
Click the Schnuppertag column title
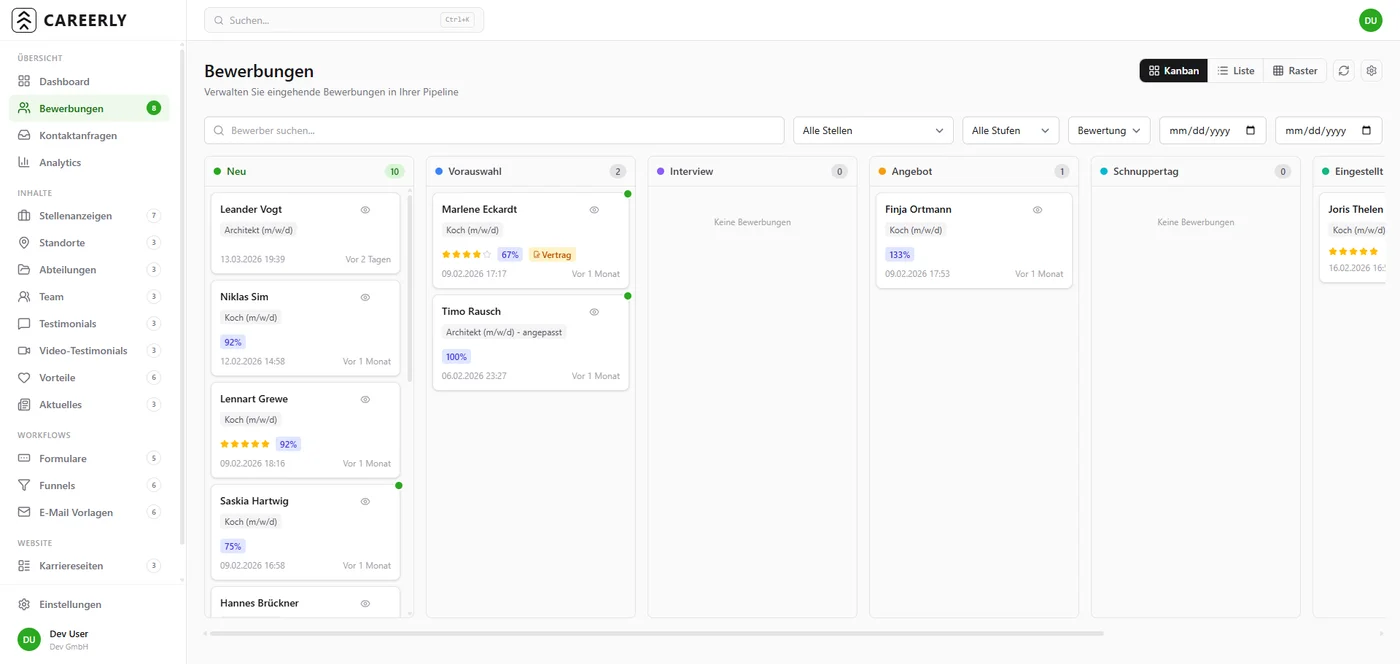pyautogui.click(x=1146, y=172)
